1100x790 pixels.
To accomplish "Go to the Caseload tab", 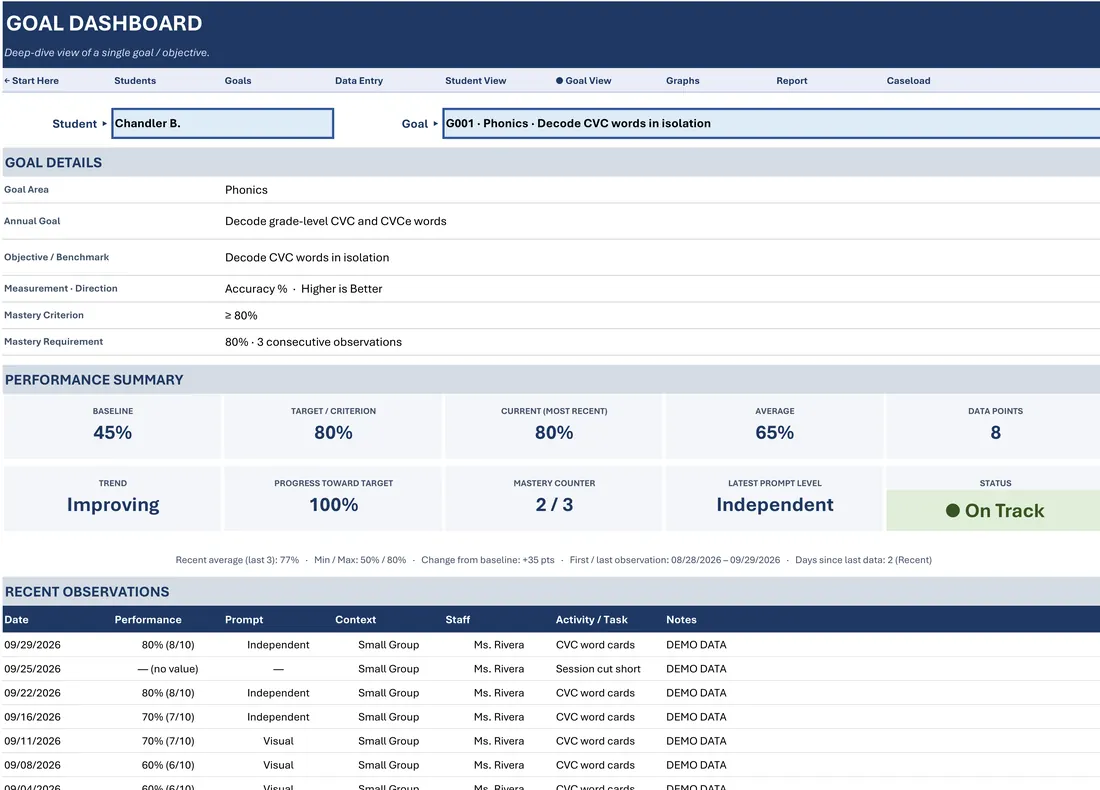I will coord(908,81).
